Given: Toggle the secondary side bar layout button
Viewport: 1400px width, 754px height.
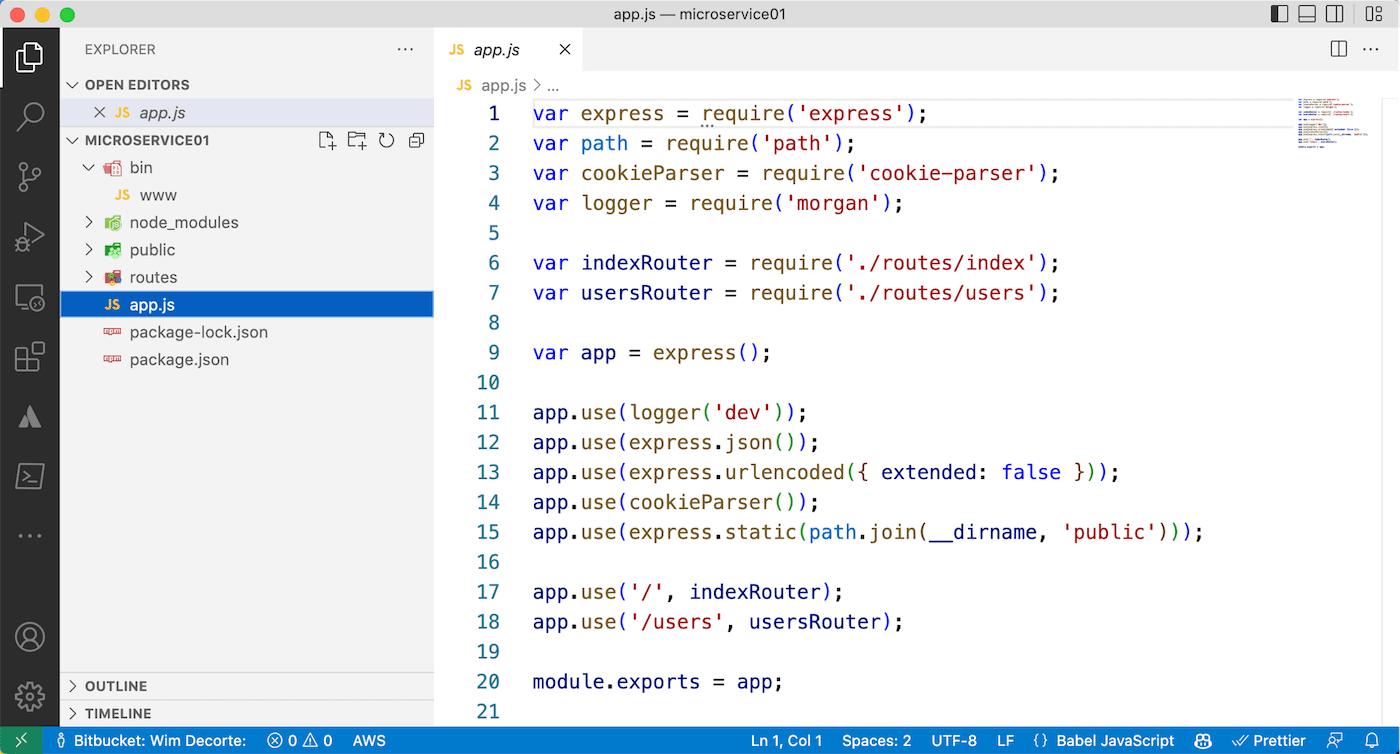Looking at the screenshot, I should [1335, 14].
